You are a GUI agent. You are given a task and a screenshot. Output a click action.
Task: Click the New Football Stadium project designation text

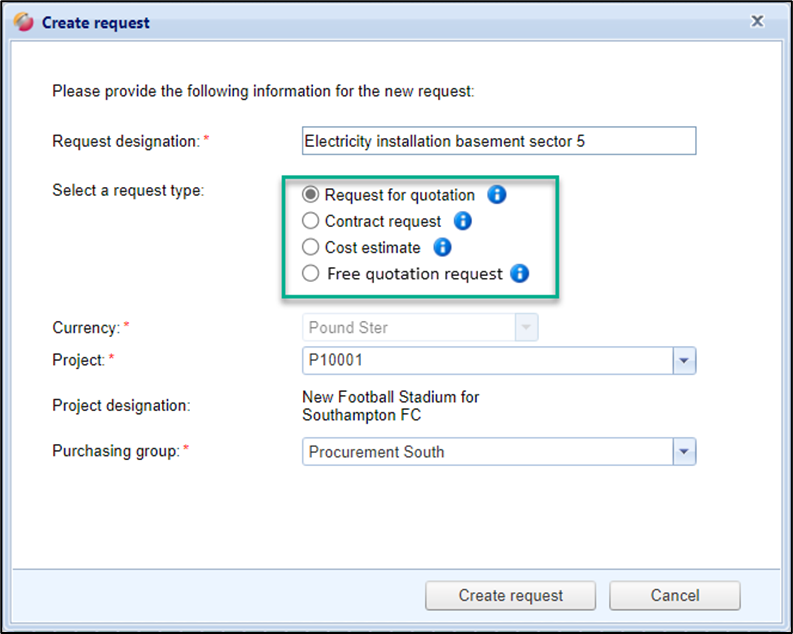(390, 405)
